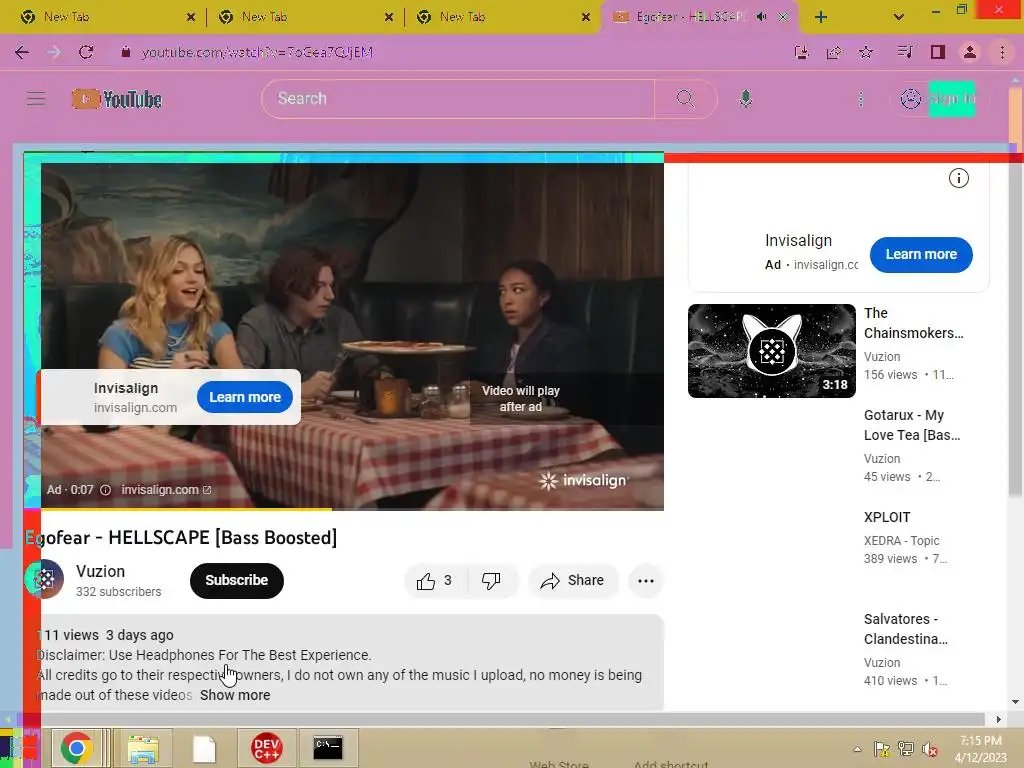Mute the tab via speaker icon
This screenshot has height=768, width=1024.
761,17
